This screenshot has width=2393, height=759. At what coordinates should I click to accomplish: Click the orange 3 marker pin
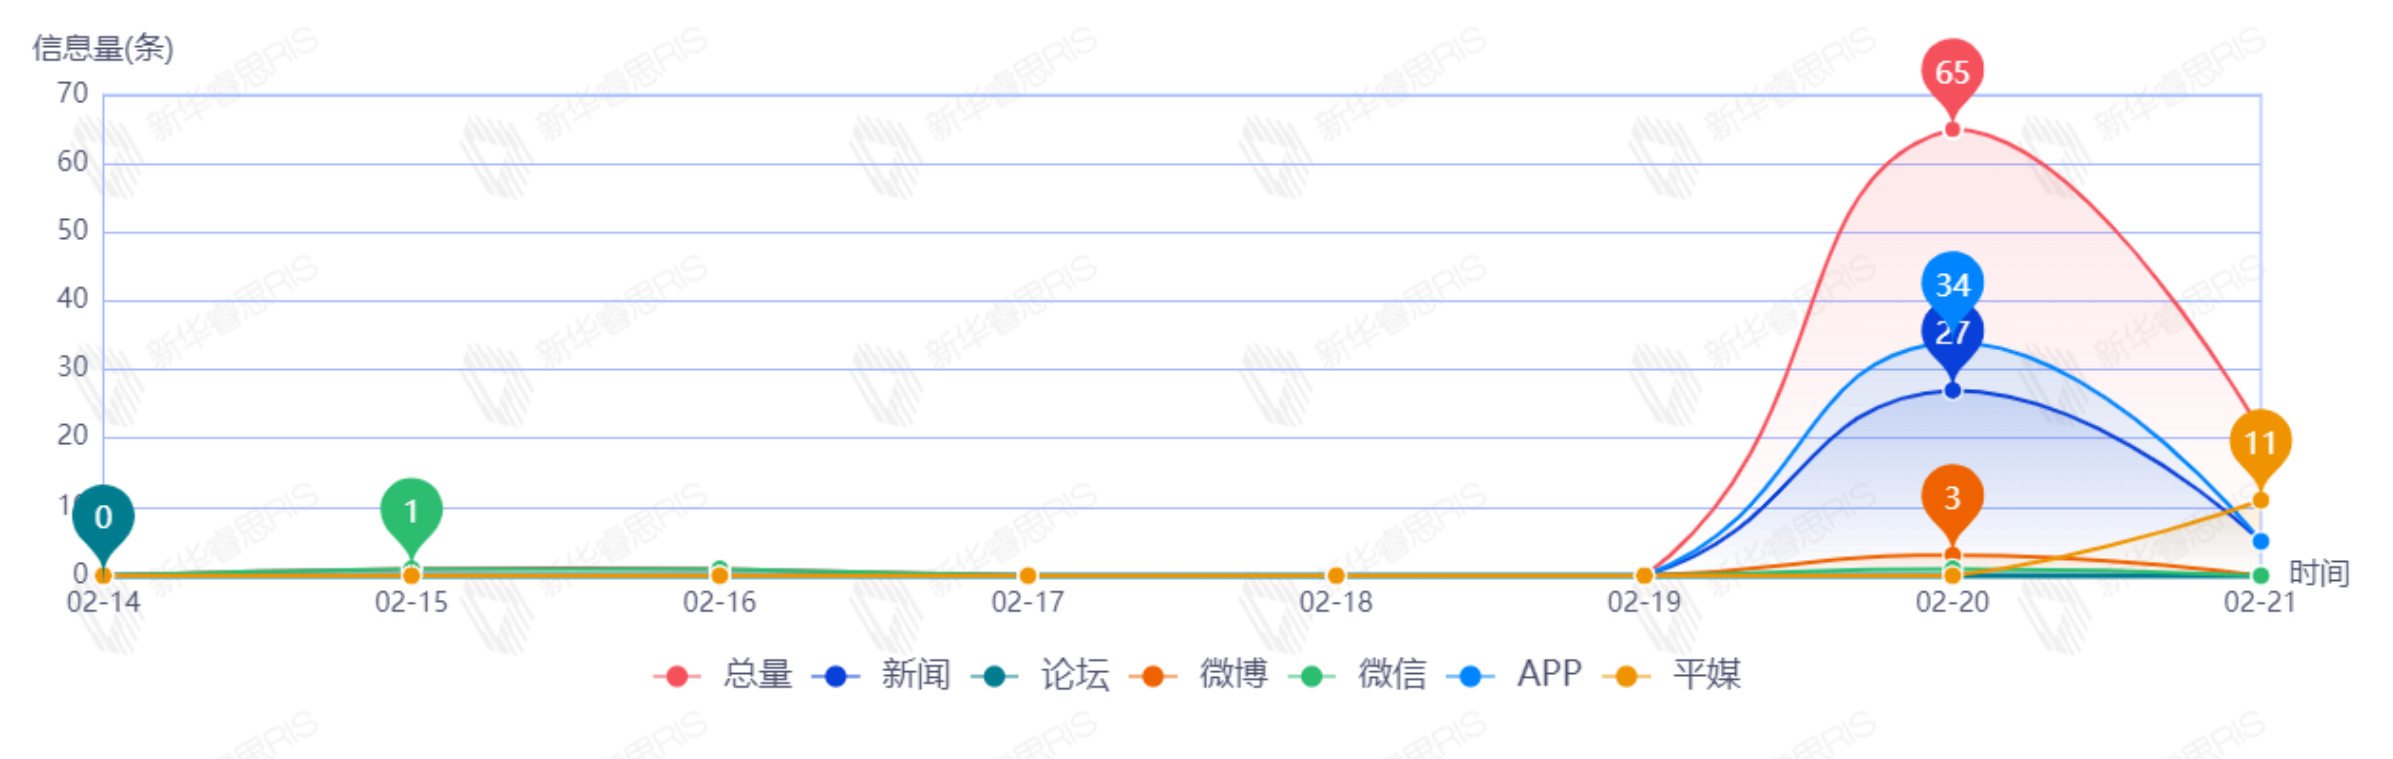pos(1952,498)
